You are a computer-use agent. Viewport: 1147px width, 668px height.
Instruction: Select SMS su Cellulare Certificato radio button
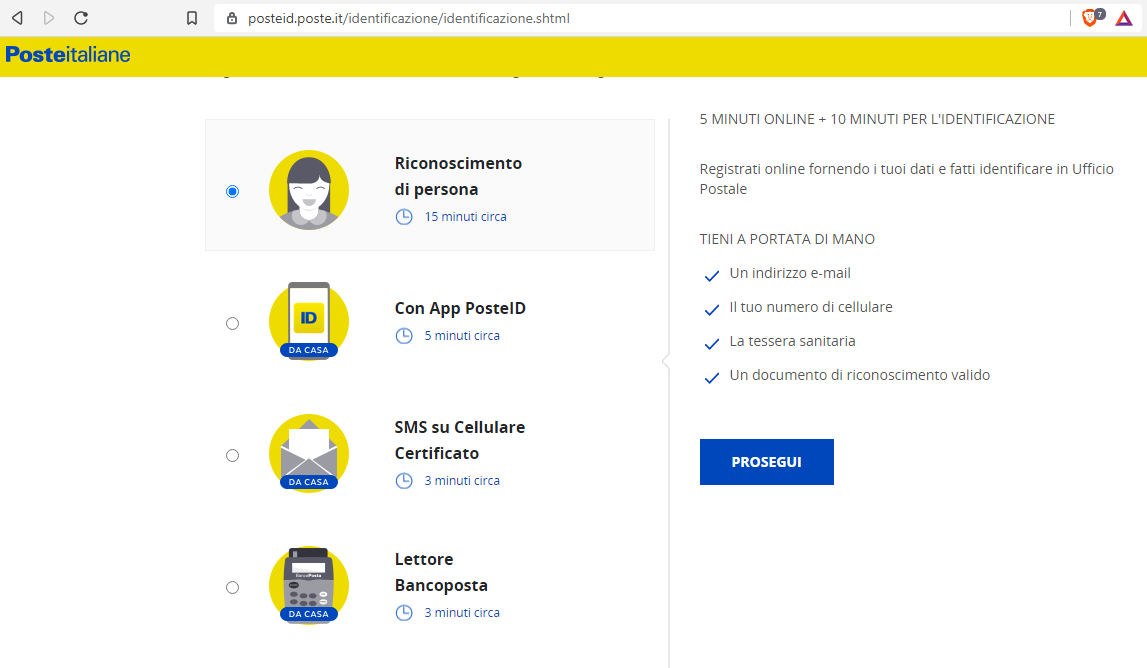coord(233,456)
